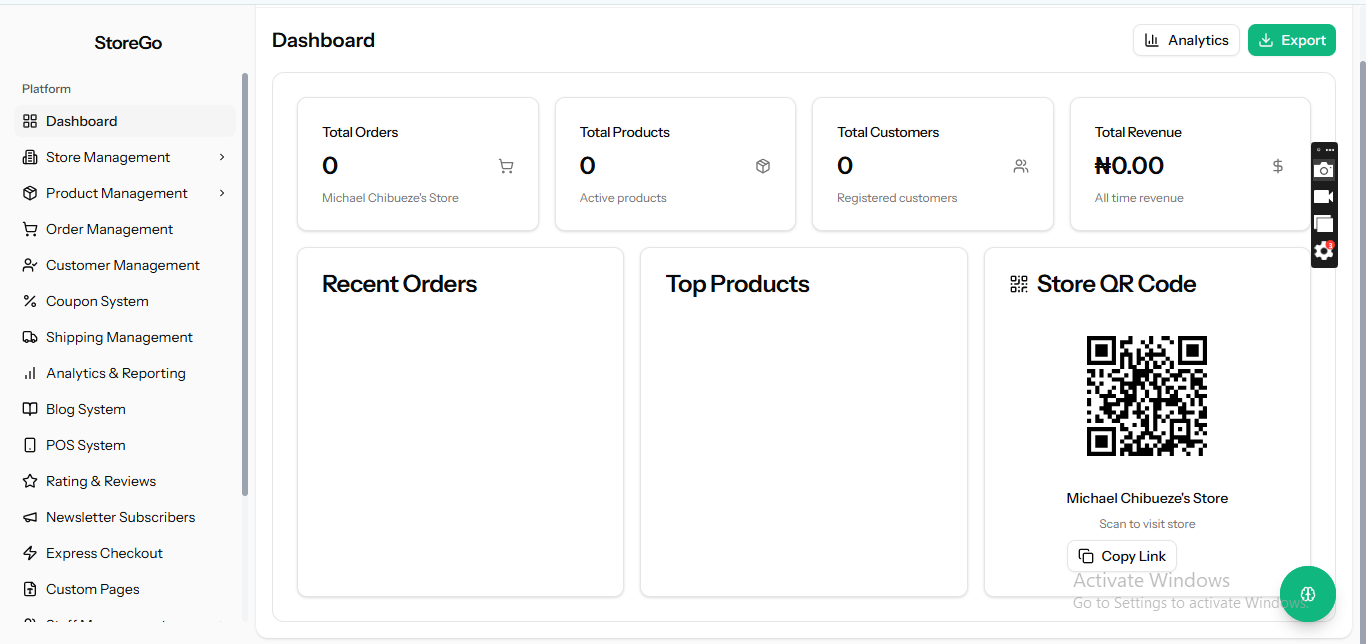Click the Product Management box icon
1366x644 pixels.
tap(30, 193)
